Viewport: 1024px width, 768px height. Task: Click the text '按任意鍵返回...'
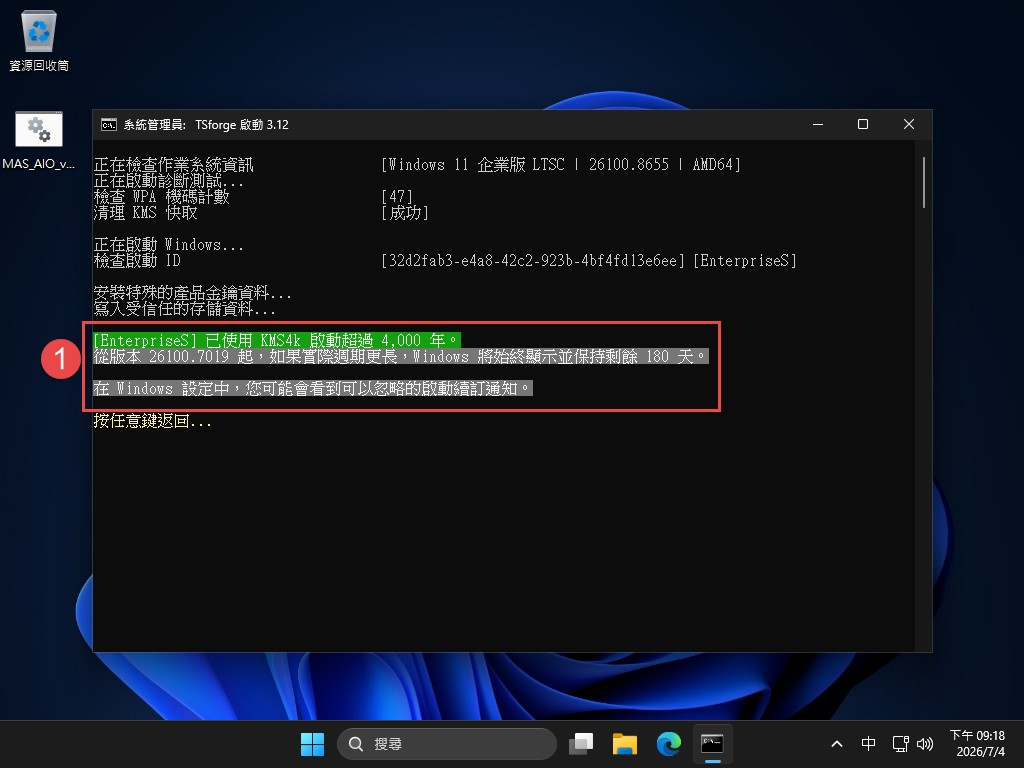coord(152,421)
